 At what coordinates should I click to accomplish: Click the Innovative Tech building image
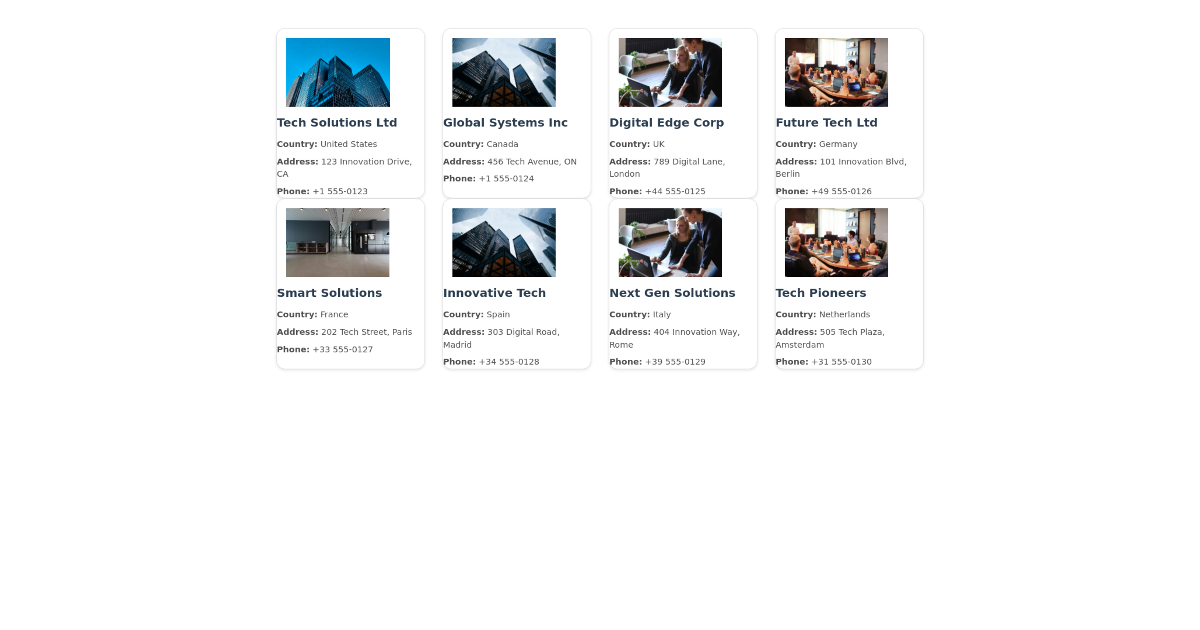pos(503,242)
